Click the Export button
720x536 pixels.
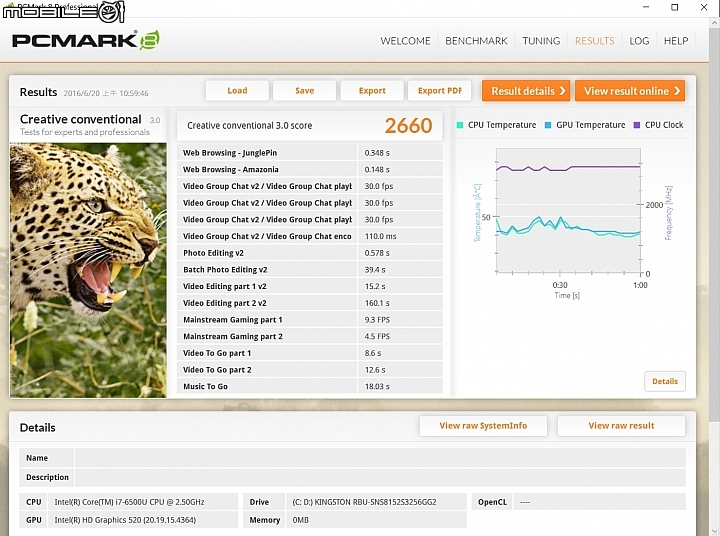pyautogui.click(x=372, y=90)
